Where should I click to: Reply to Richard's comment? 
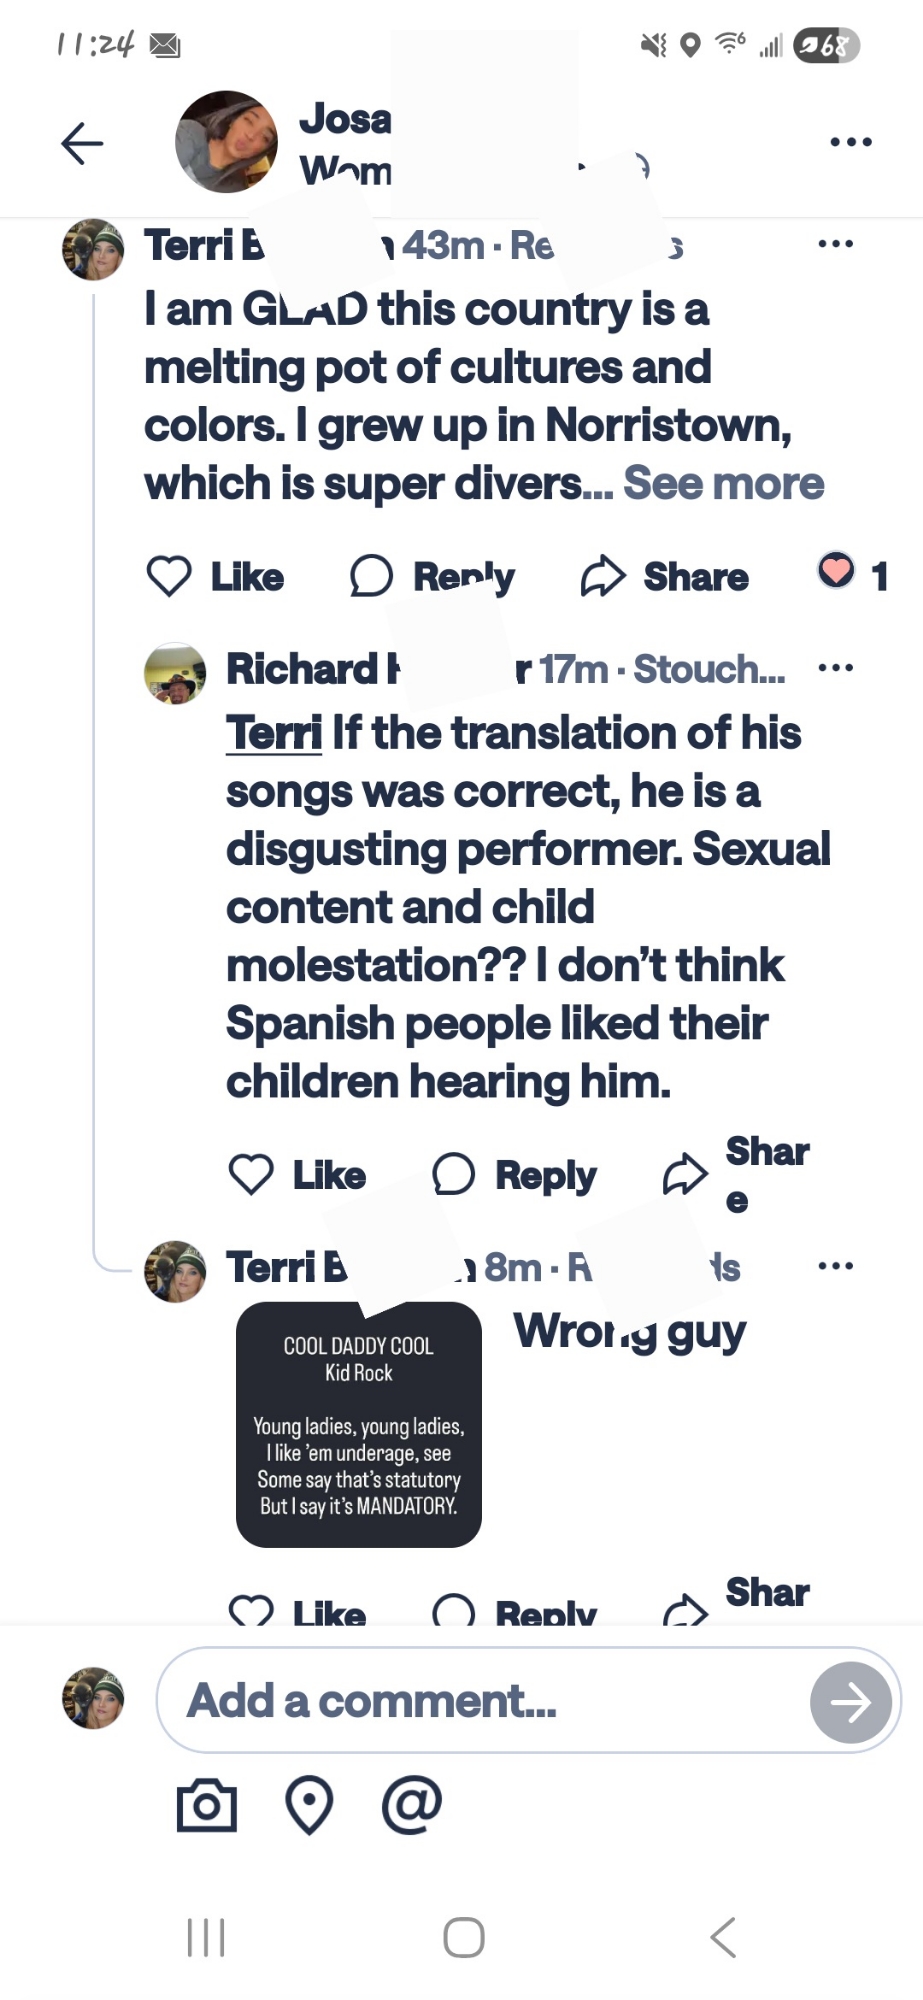(514, 1175)
